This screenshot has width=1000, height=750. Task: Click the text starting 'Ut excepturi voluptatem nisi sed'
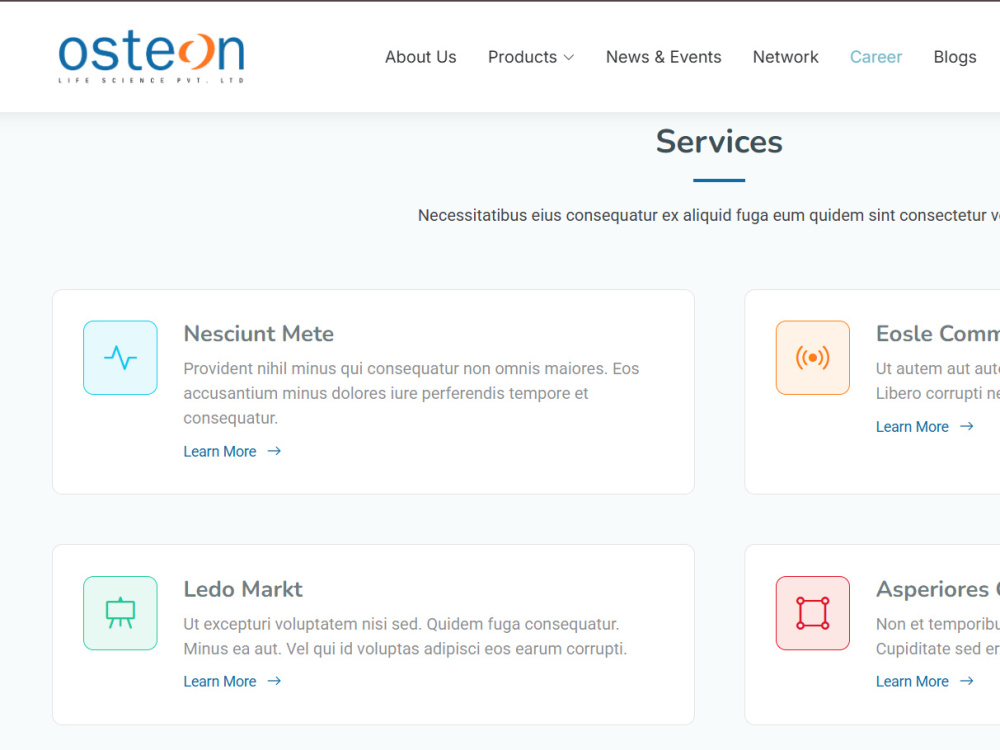click(x=405, y=636)
